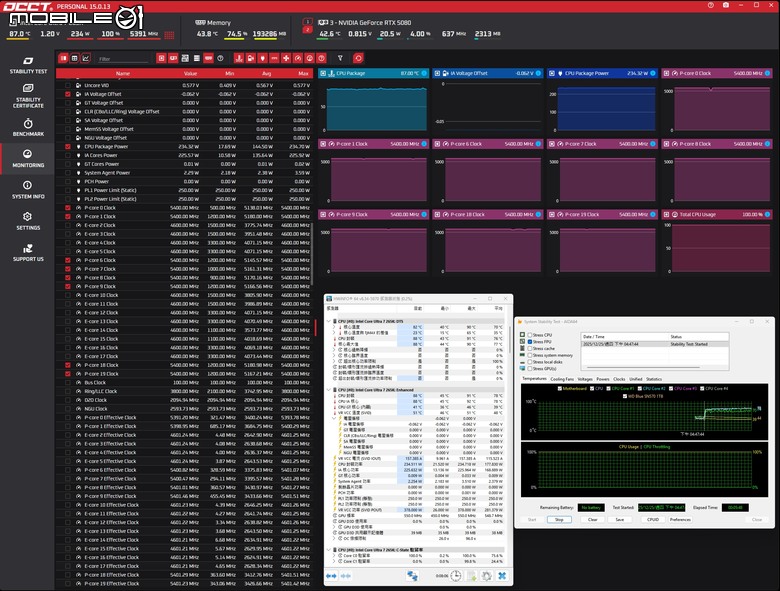Check the E-core 2 Clock row checkbox
This screenshot has width=780, height=591.
click(x=68, y=225)
